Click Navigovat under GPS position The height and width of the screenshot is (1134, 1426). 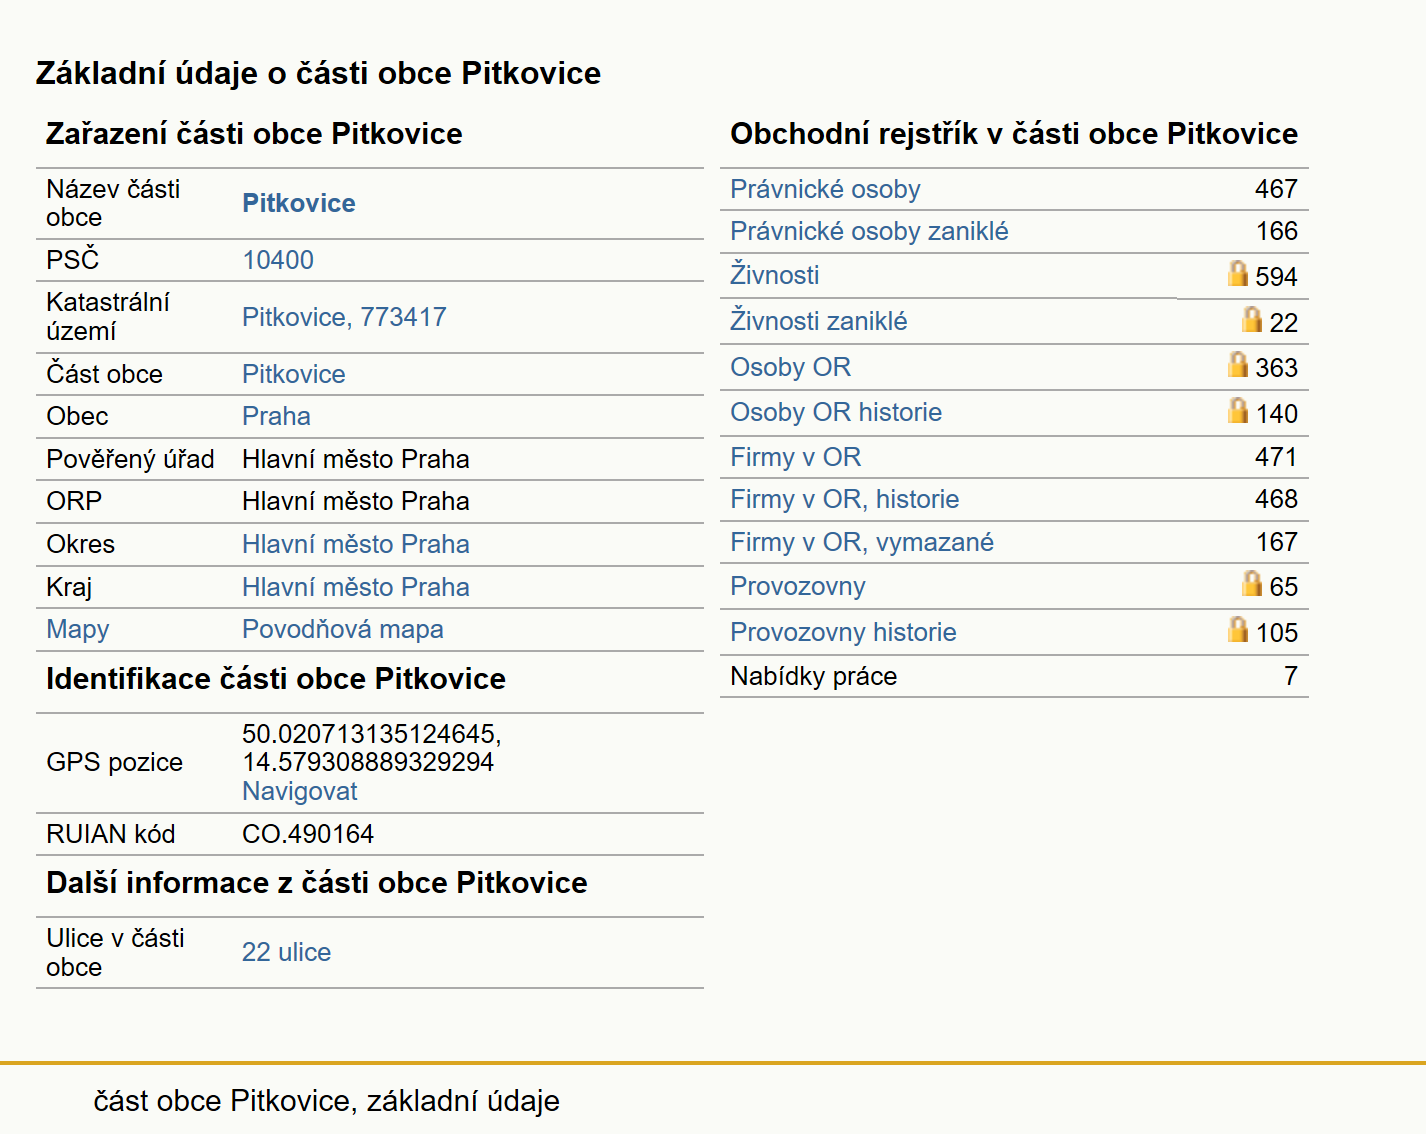point(300,791)
